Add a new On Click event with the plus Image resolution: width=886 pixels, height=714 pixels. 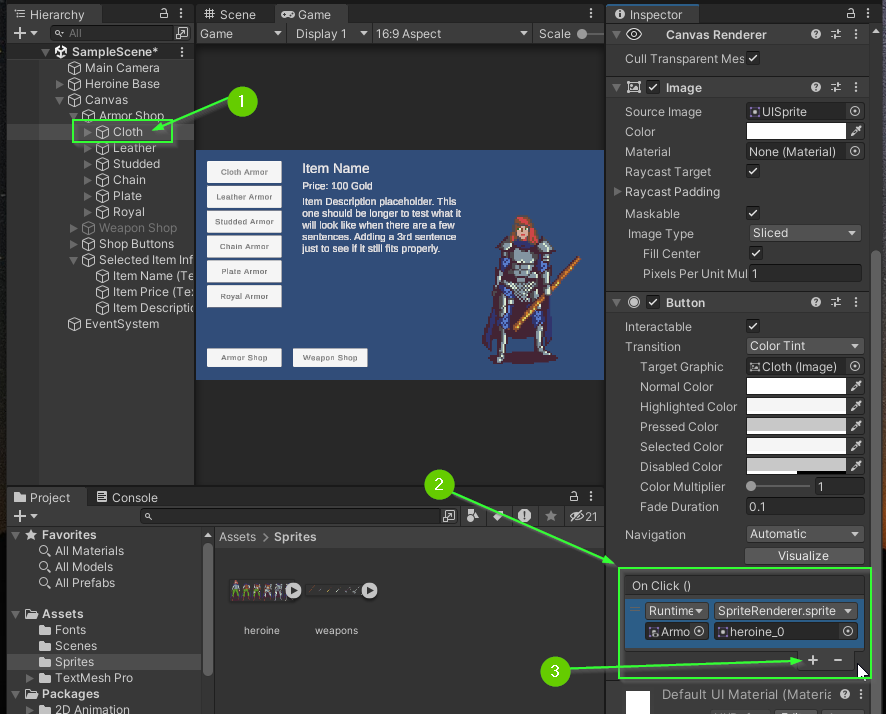pyautogui.click(x=812, y=660)
